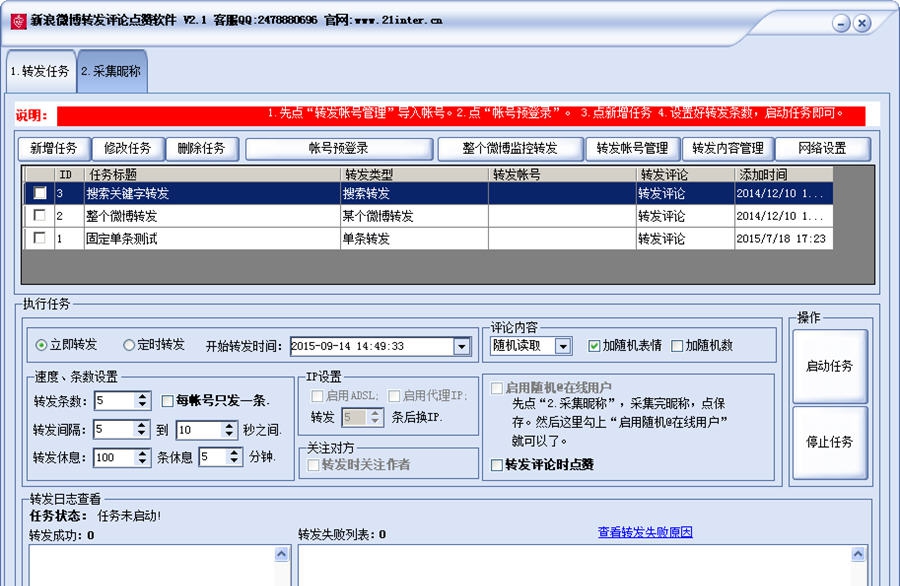Click the 删除任务 (Delete Task) button
The height and width of the screenshot is (586, 900).
[200, 148]
